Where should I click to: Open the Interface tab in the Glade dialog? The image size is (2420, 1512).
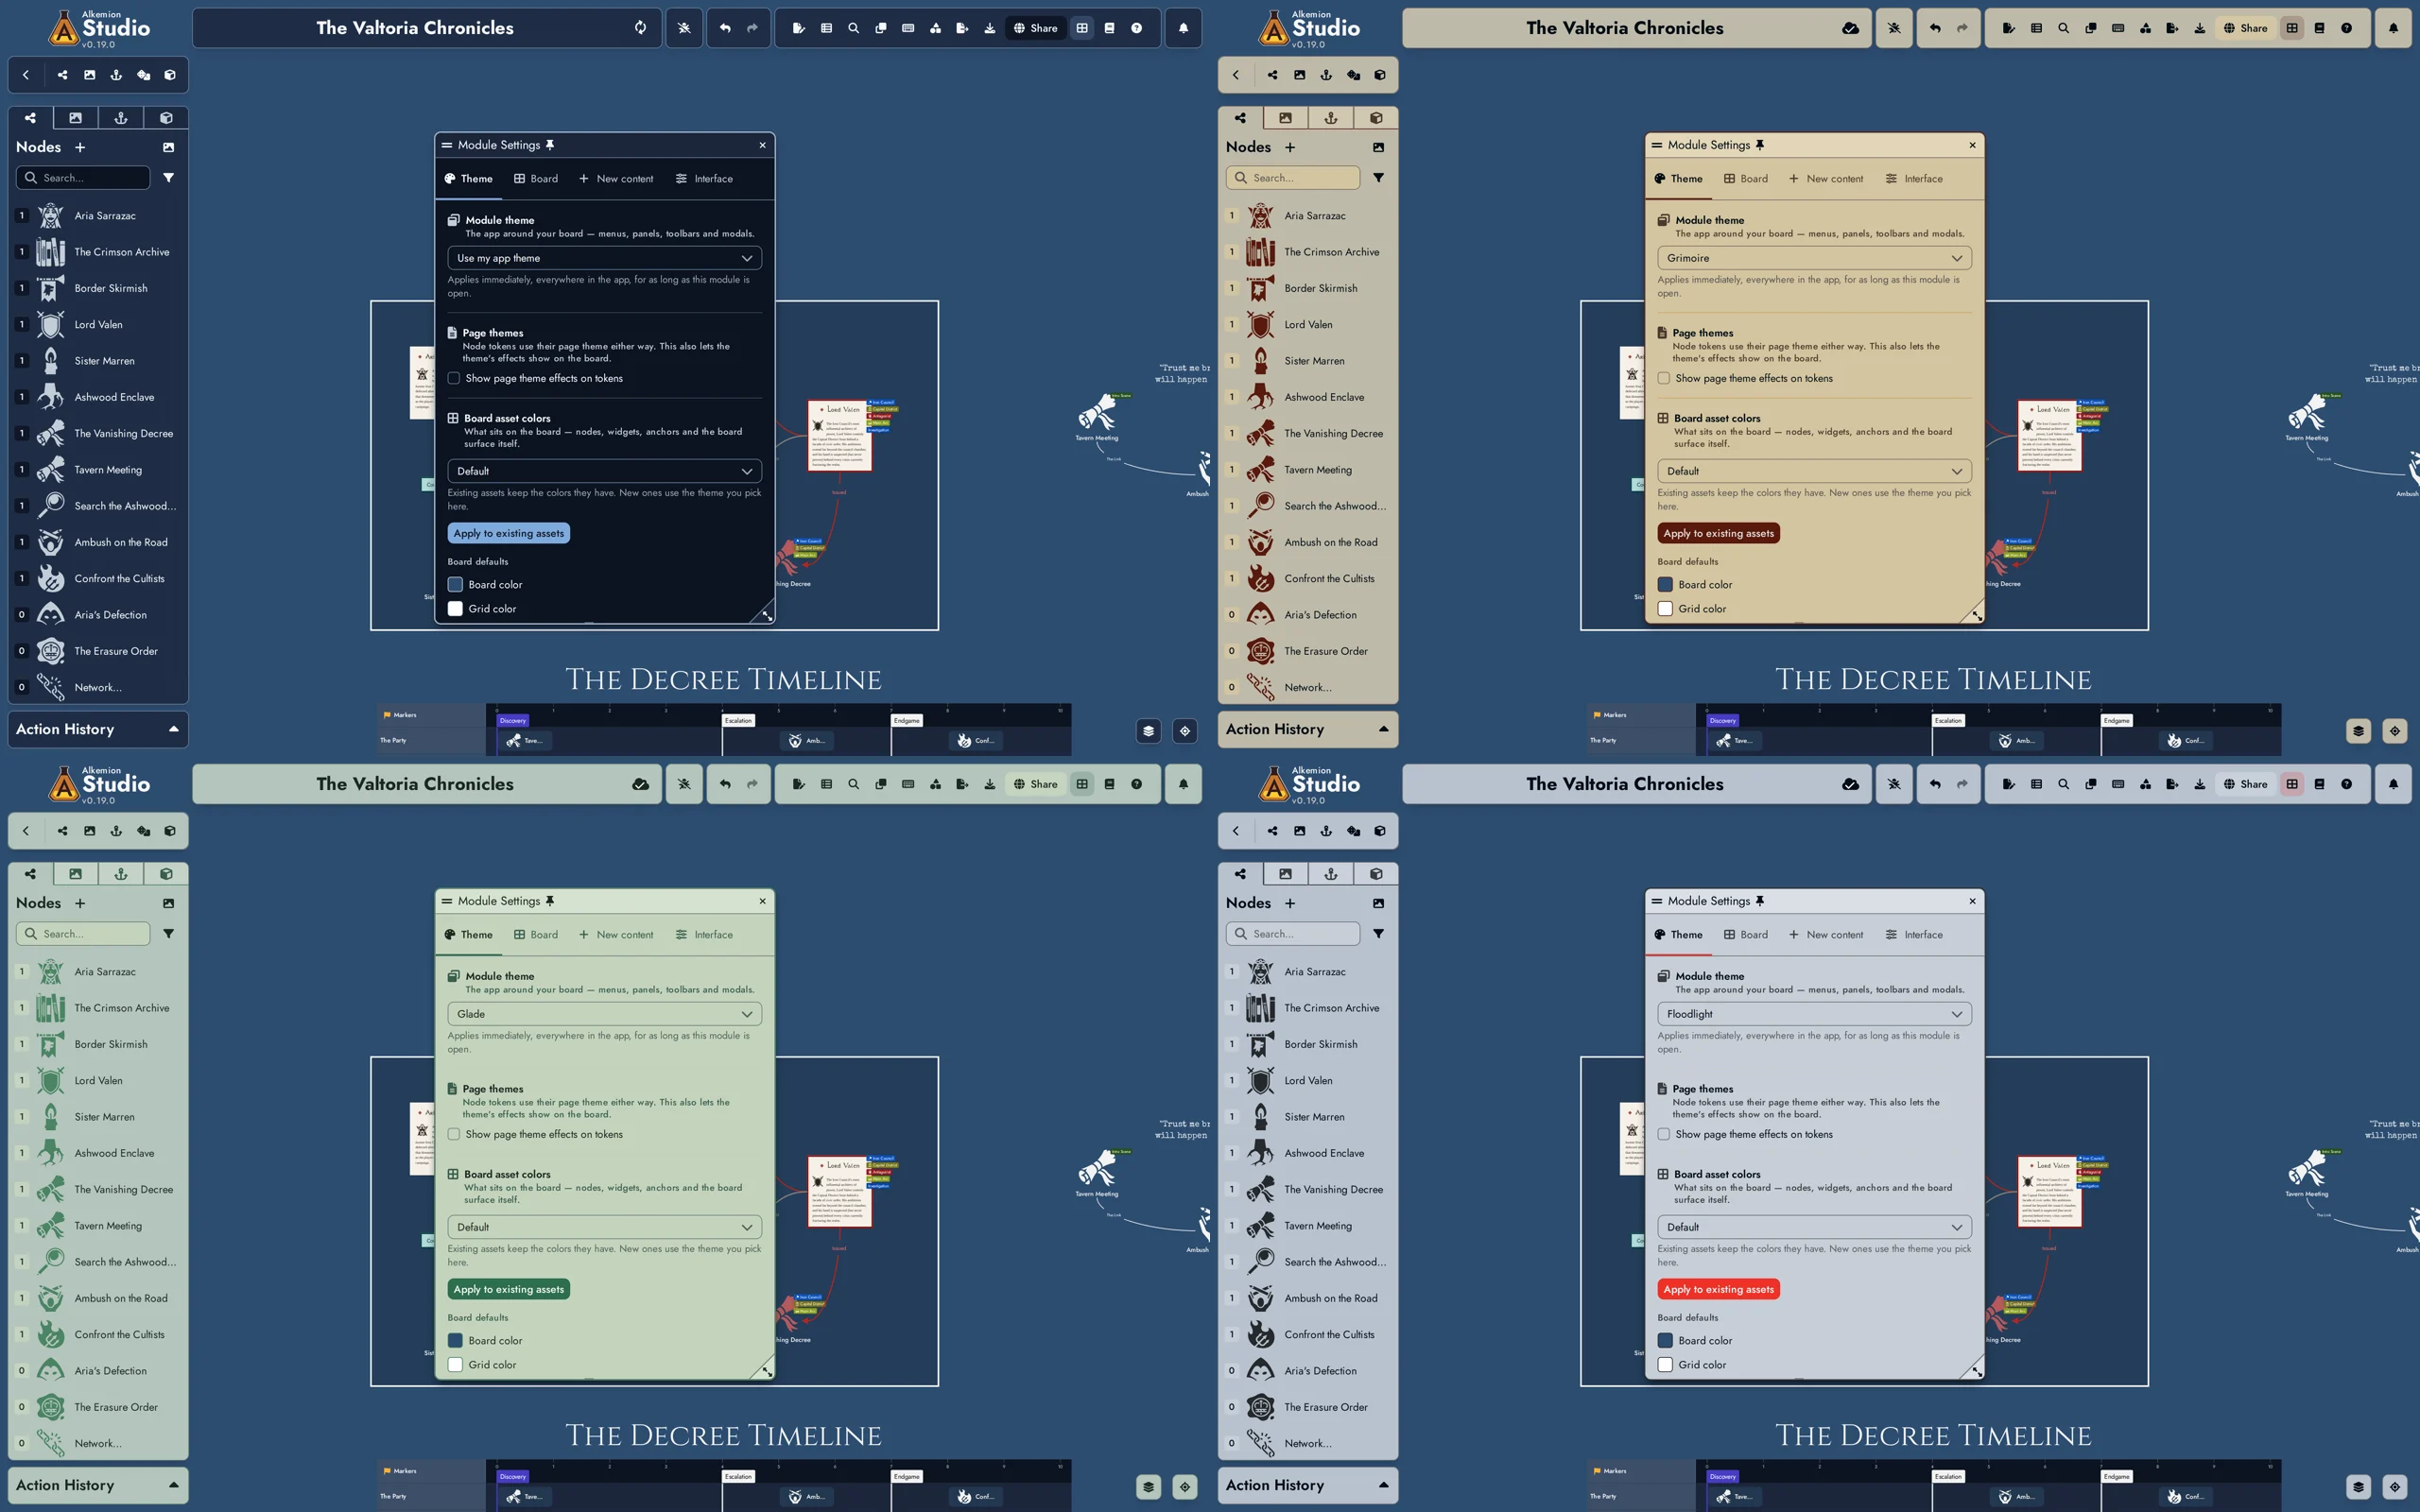click(x=704, y=935)
